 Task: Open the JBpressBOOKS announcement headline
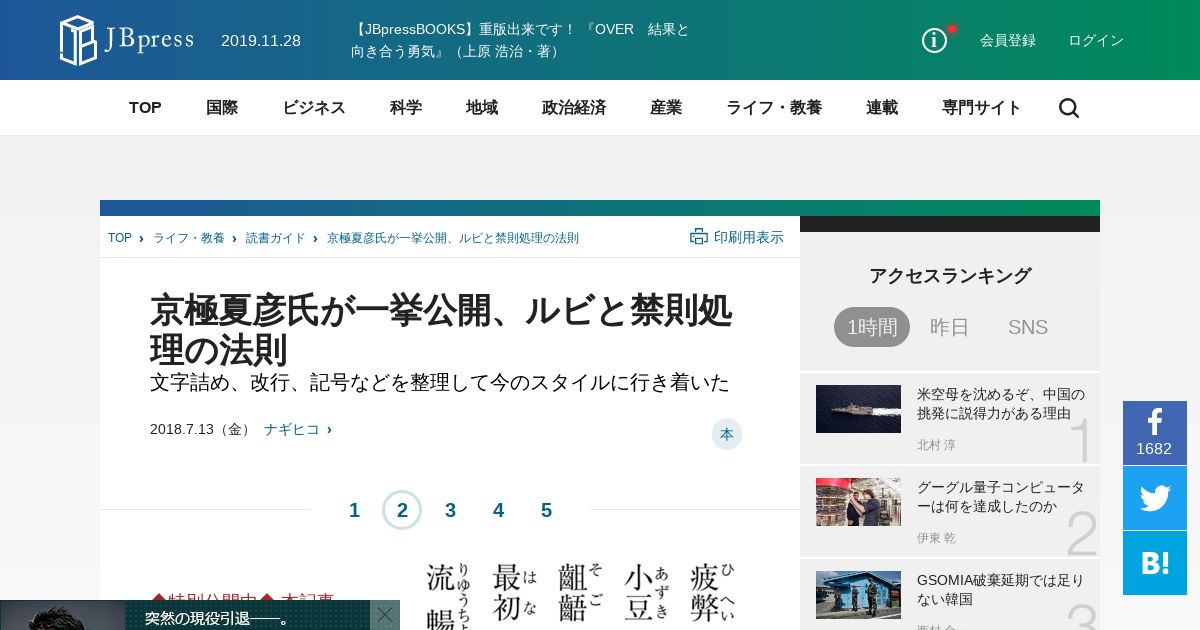click(520, 40)
